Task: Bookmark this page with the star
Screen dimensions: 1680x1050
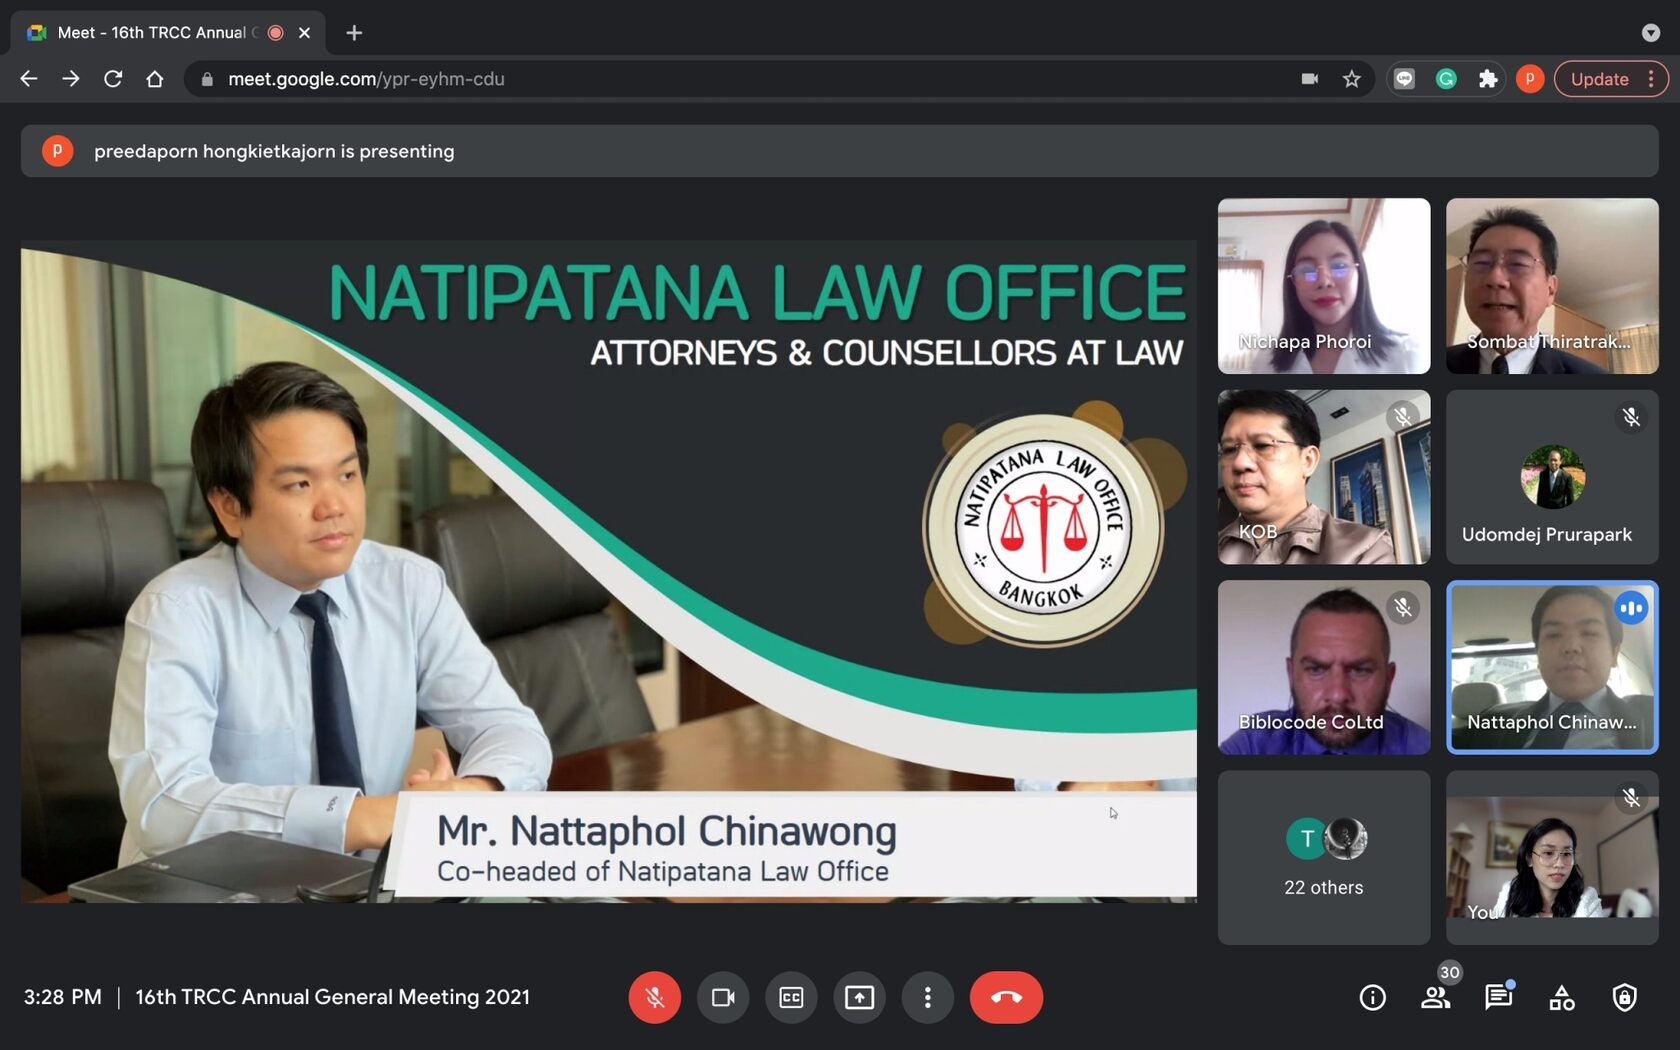Action: tap(1352, 79)
